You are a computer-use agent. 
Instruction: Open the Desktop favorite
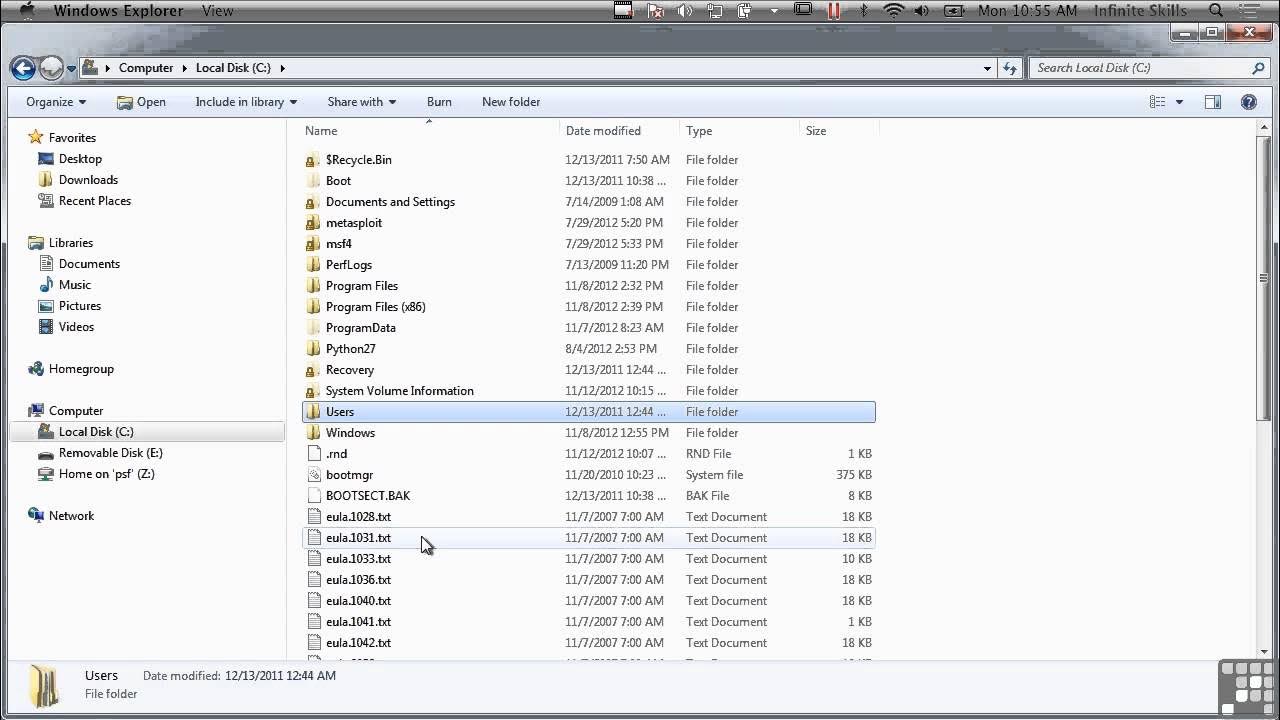pyautogui.click(x=80, y=159)
